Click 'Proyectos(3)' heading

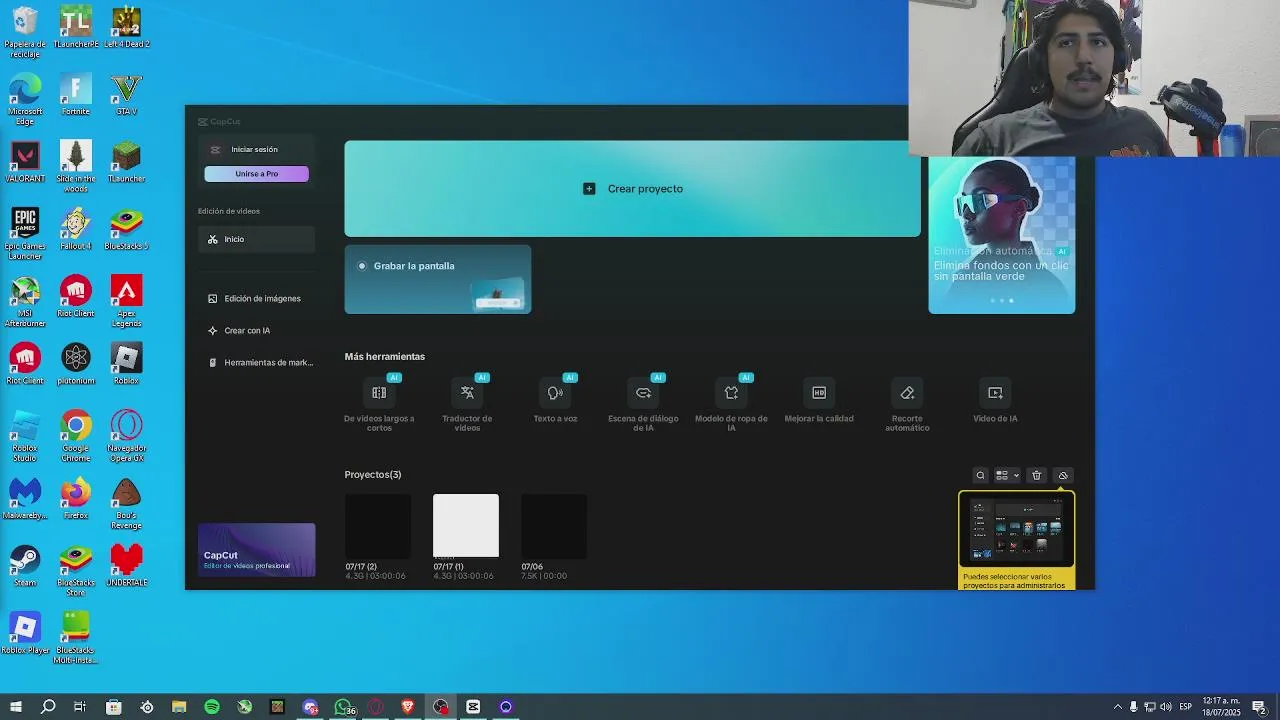[x=373, y=474]
